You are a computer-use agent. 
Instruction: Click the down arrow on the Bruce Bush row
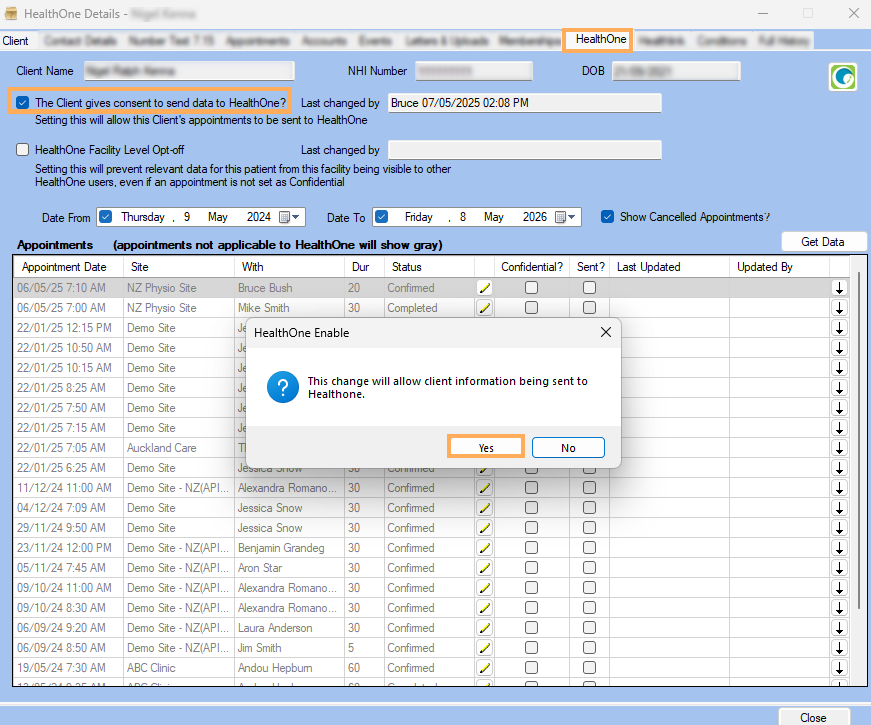[x=839, y=288]
